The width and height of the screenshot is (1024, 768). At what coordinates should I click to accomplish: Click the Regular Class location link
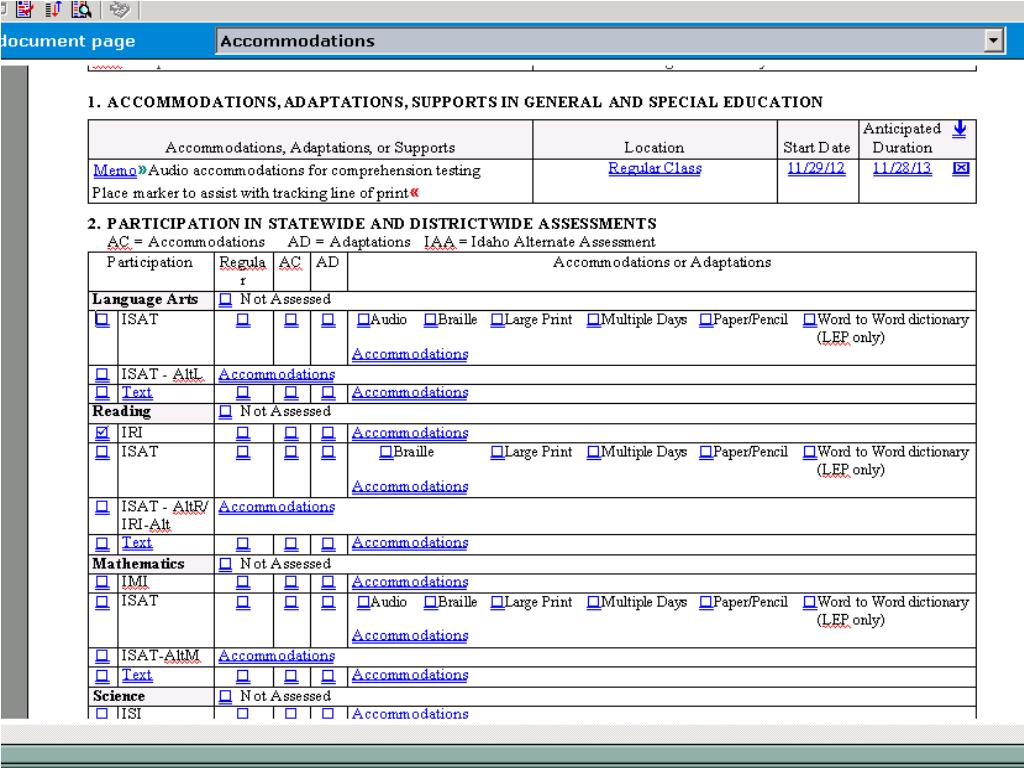coord(655,168)
